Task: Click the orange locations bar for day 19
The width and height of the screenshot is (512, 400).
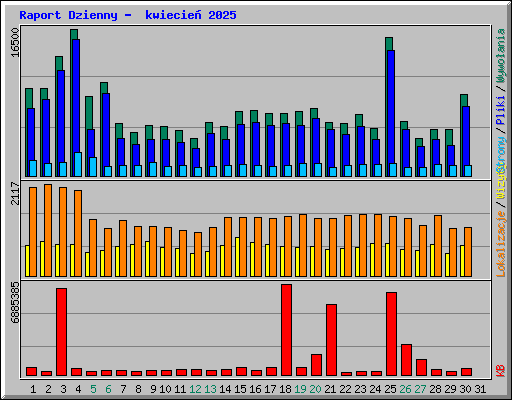Action: [303, 245]
